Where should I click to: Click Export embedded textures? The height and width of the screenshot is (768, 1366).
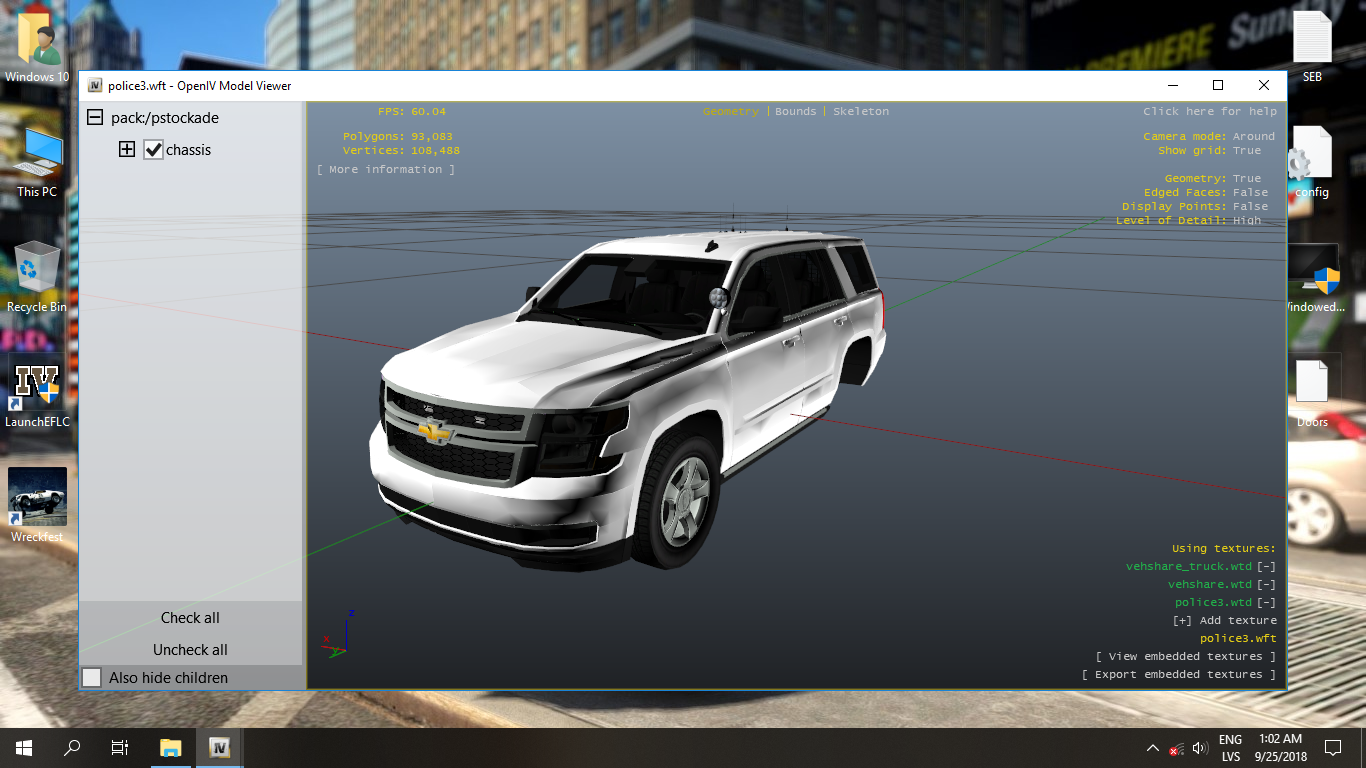coord(1179,675)
